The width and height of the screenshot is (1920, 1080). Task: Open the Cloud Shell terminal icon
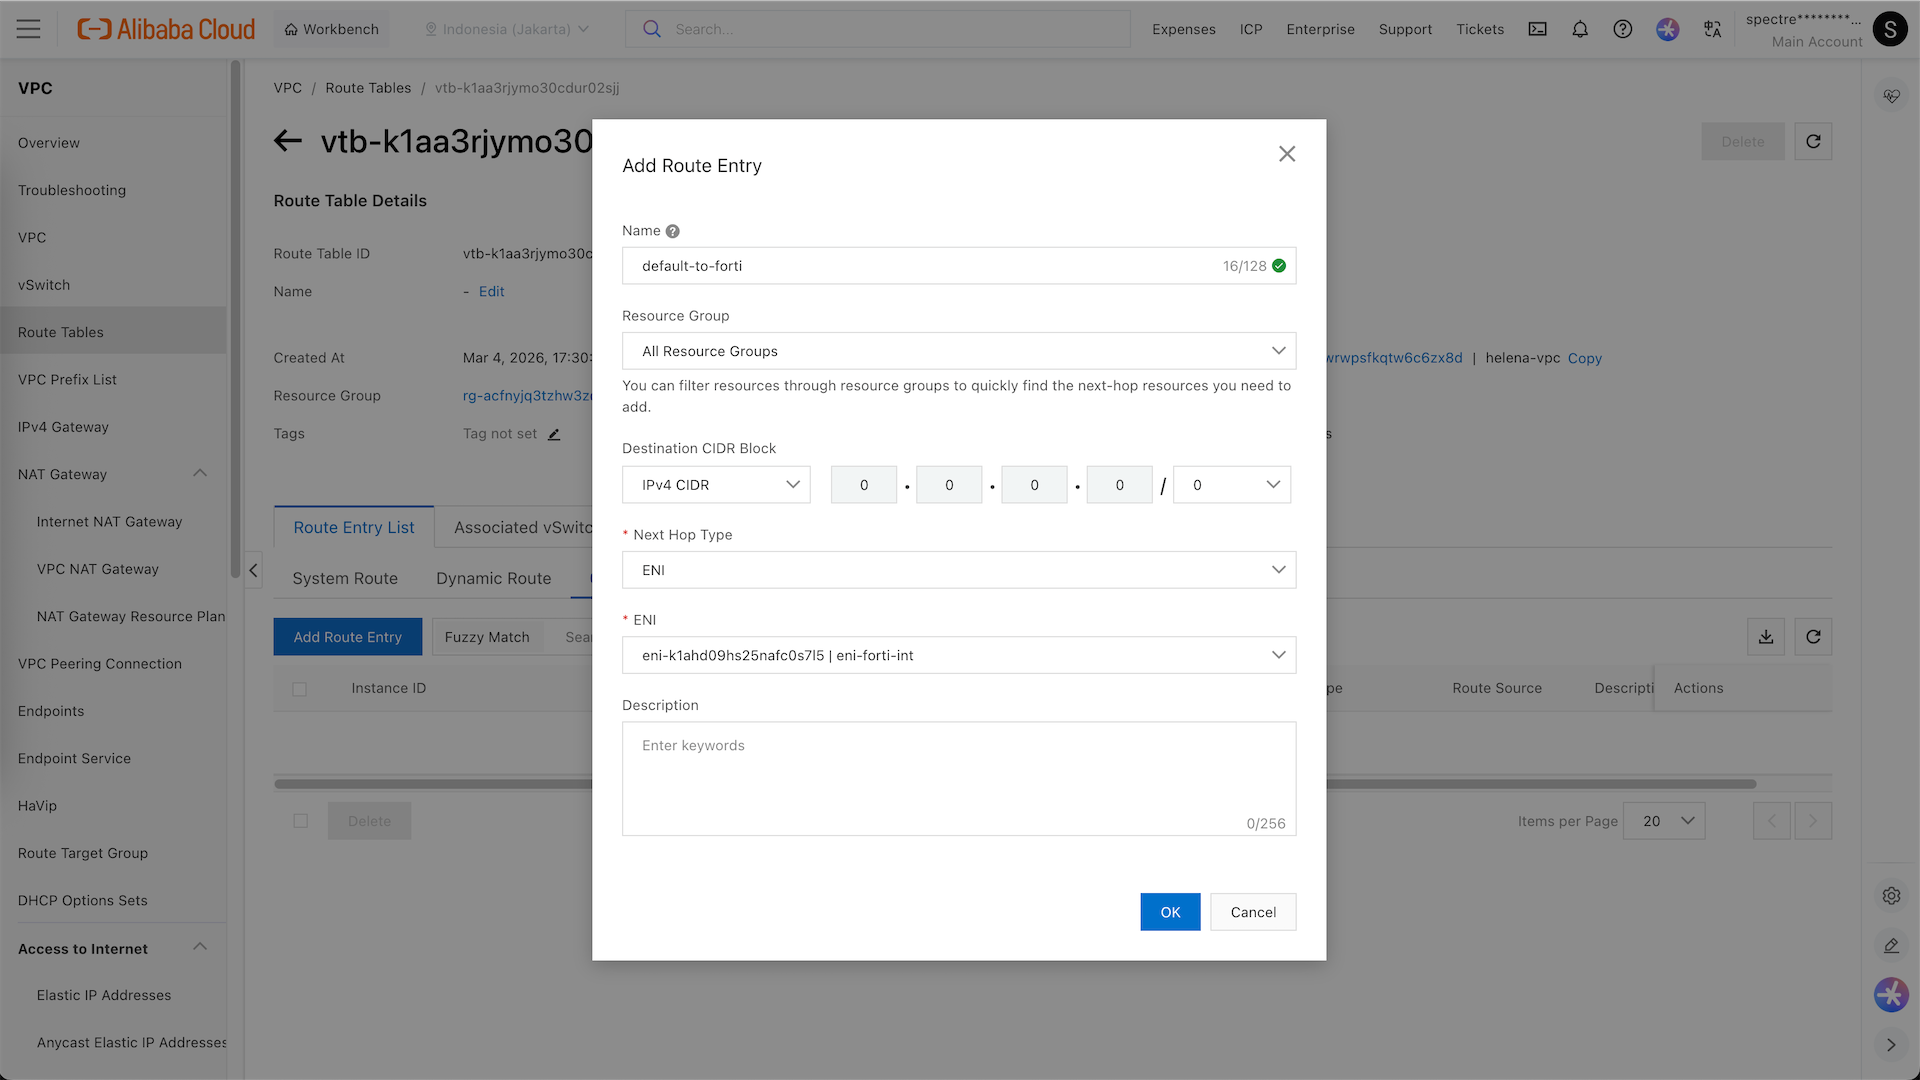tap(1537, 29)
